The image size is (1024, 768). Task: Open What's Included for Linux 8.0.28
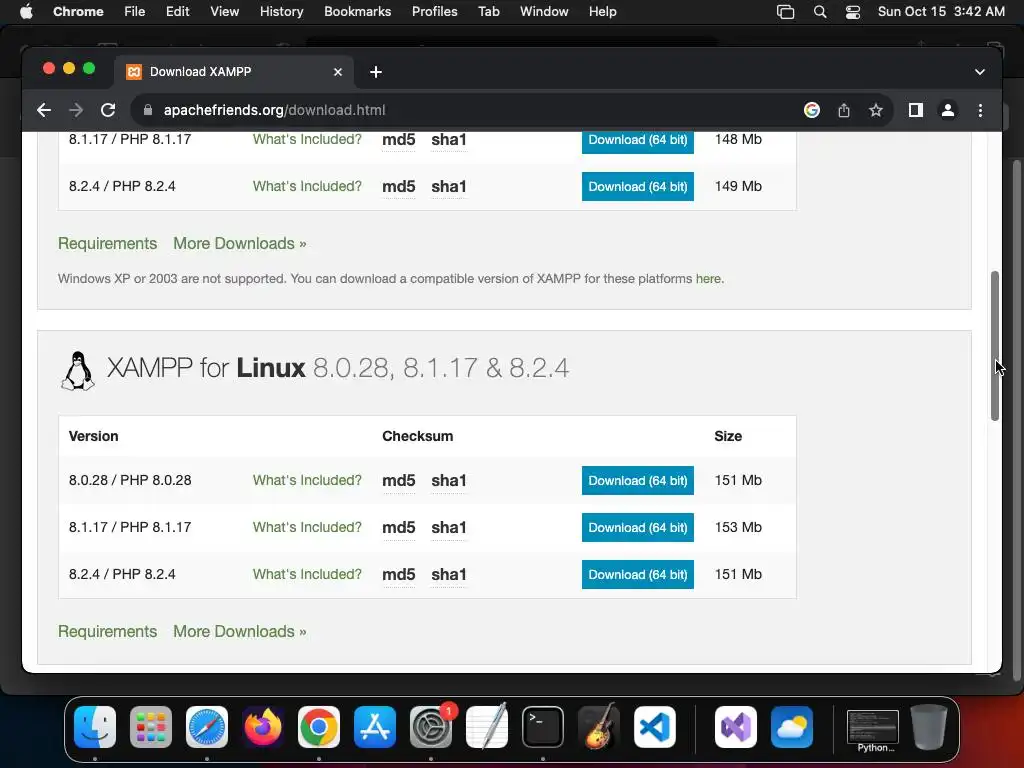click(x=307, y=481)
